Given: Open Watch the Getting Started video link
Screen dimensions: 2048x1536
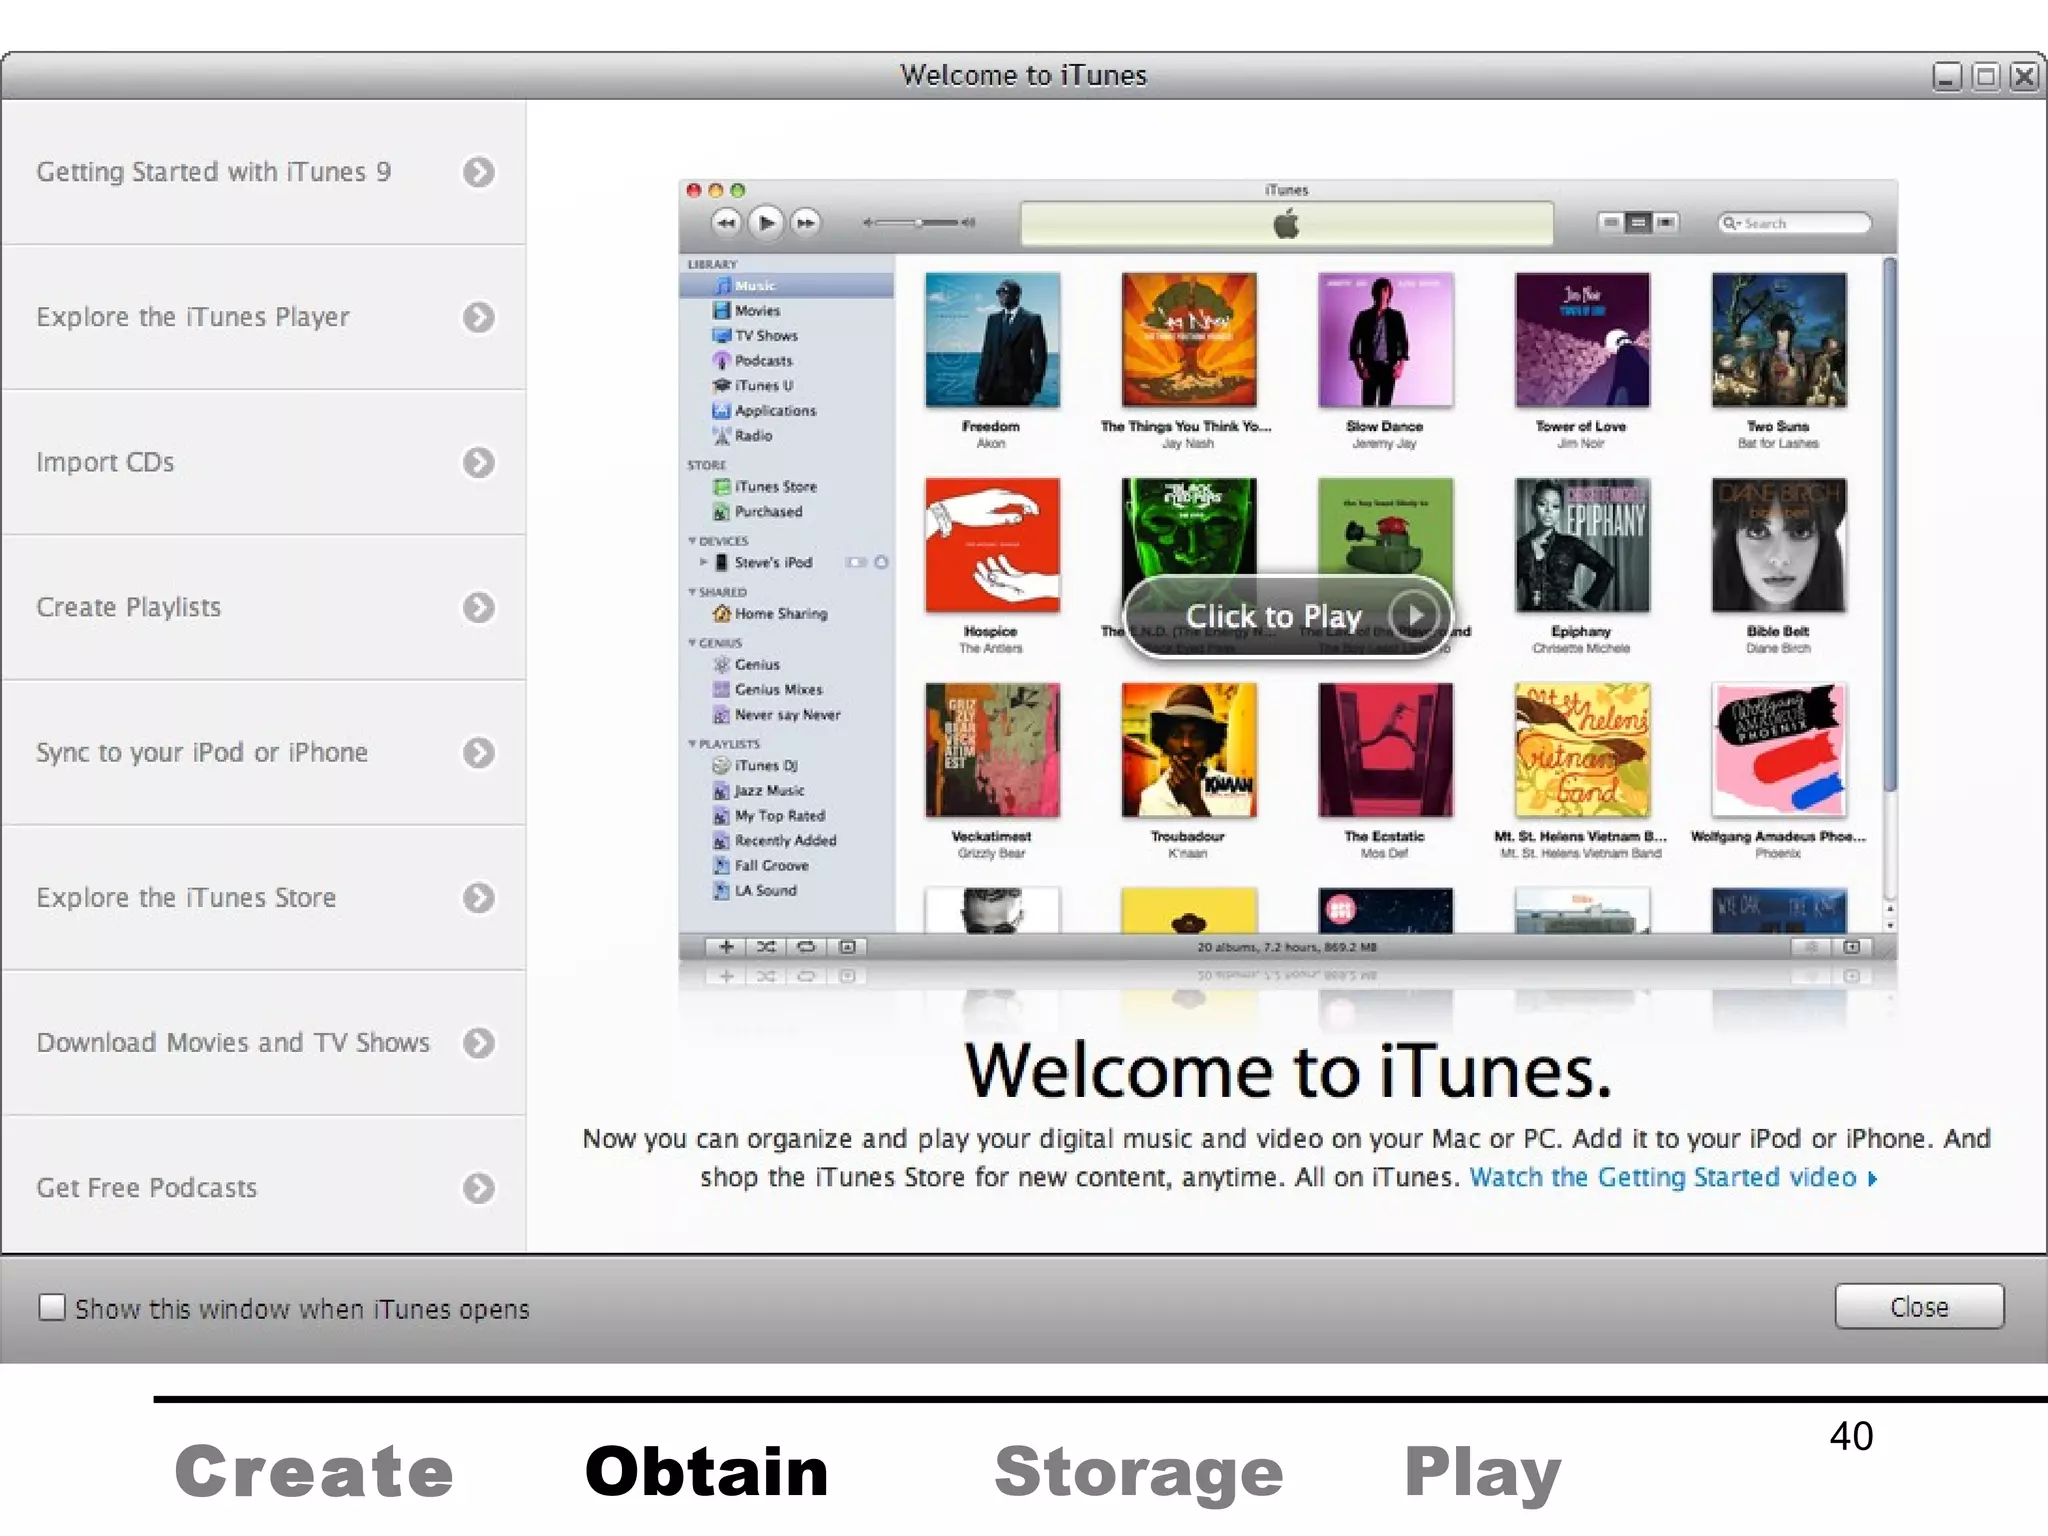Looking at the screenshot, I should point(1672,1178).
